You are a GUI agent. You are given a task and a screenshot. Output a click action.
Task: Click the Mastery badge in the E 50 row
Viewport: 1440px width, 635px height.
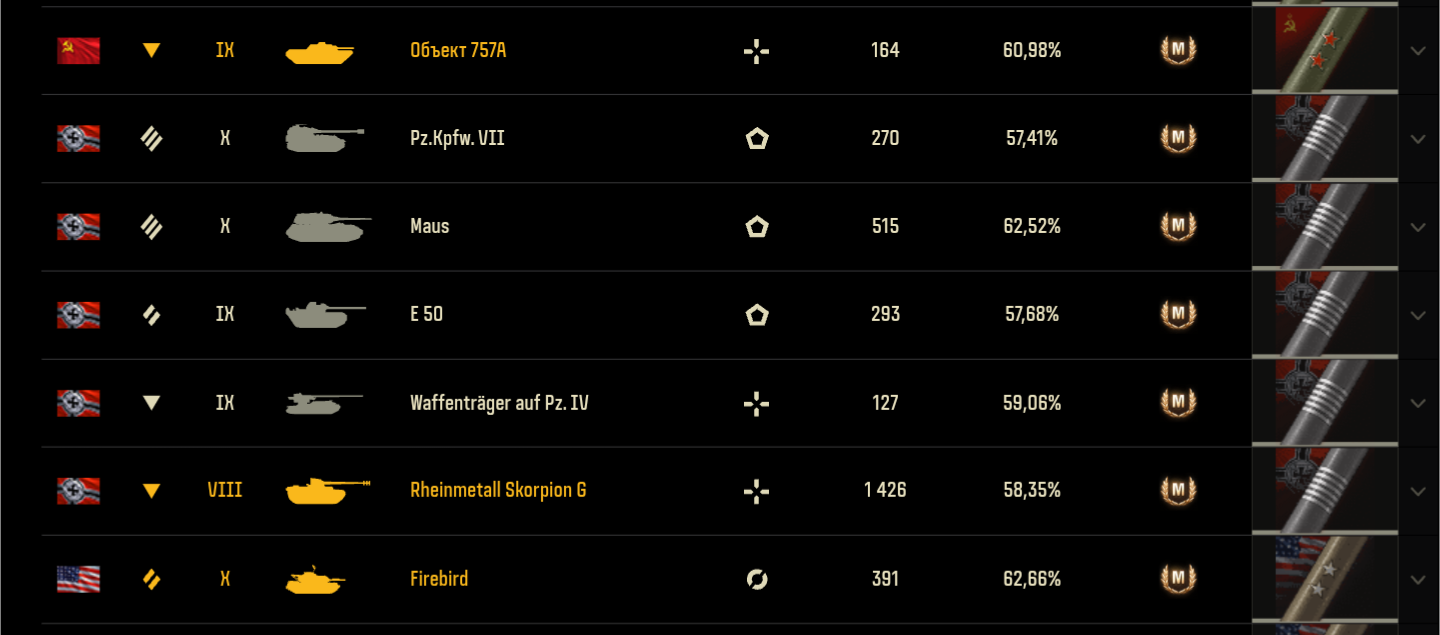pyautogui.click(x=1178, y=315)
